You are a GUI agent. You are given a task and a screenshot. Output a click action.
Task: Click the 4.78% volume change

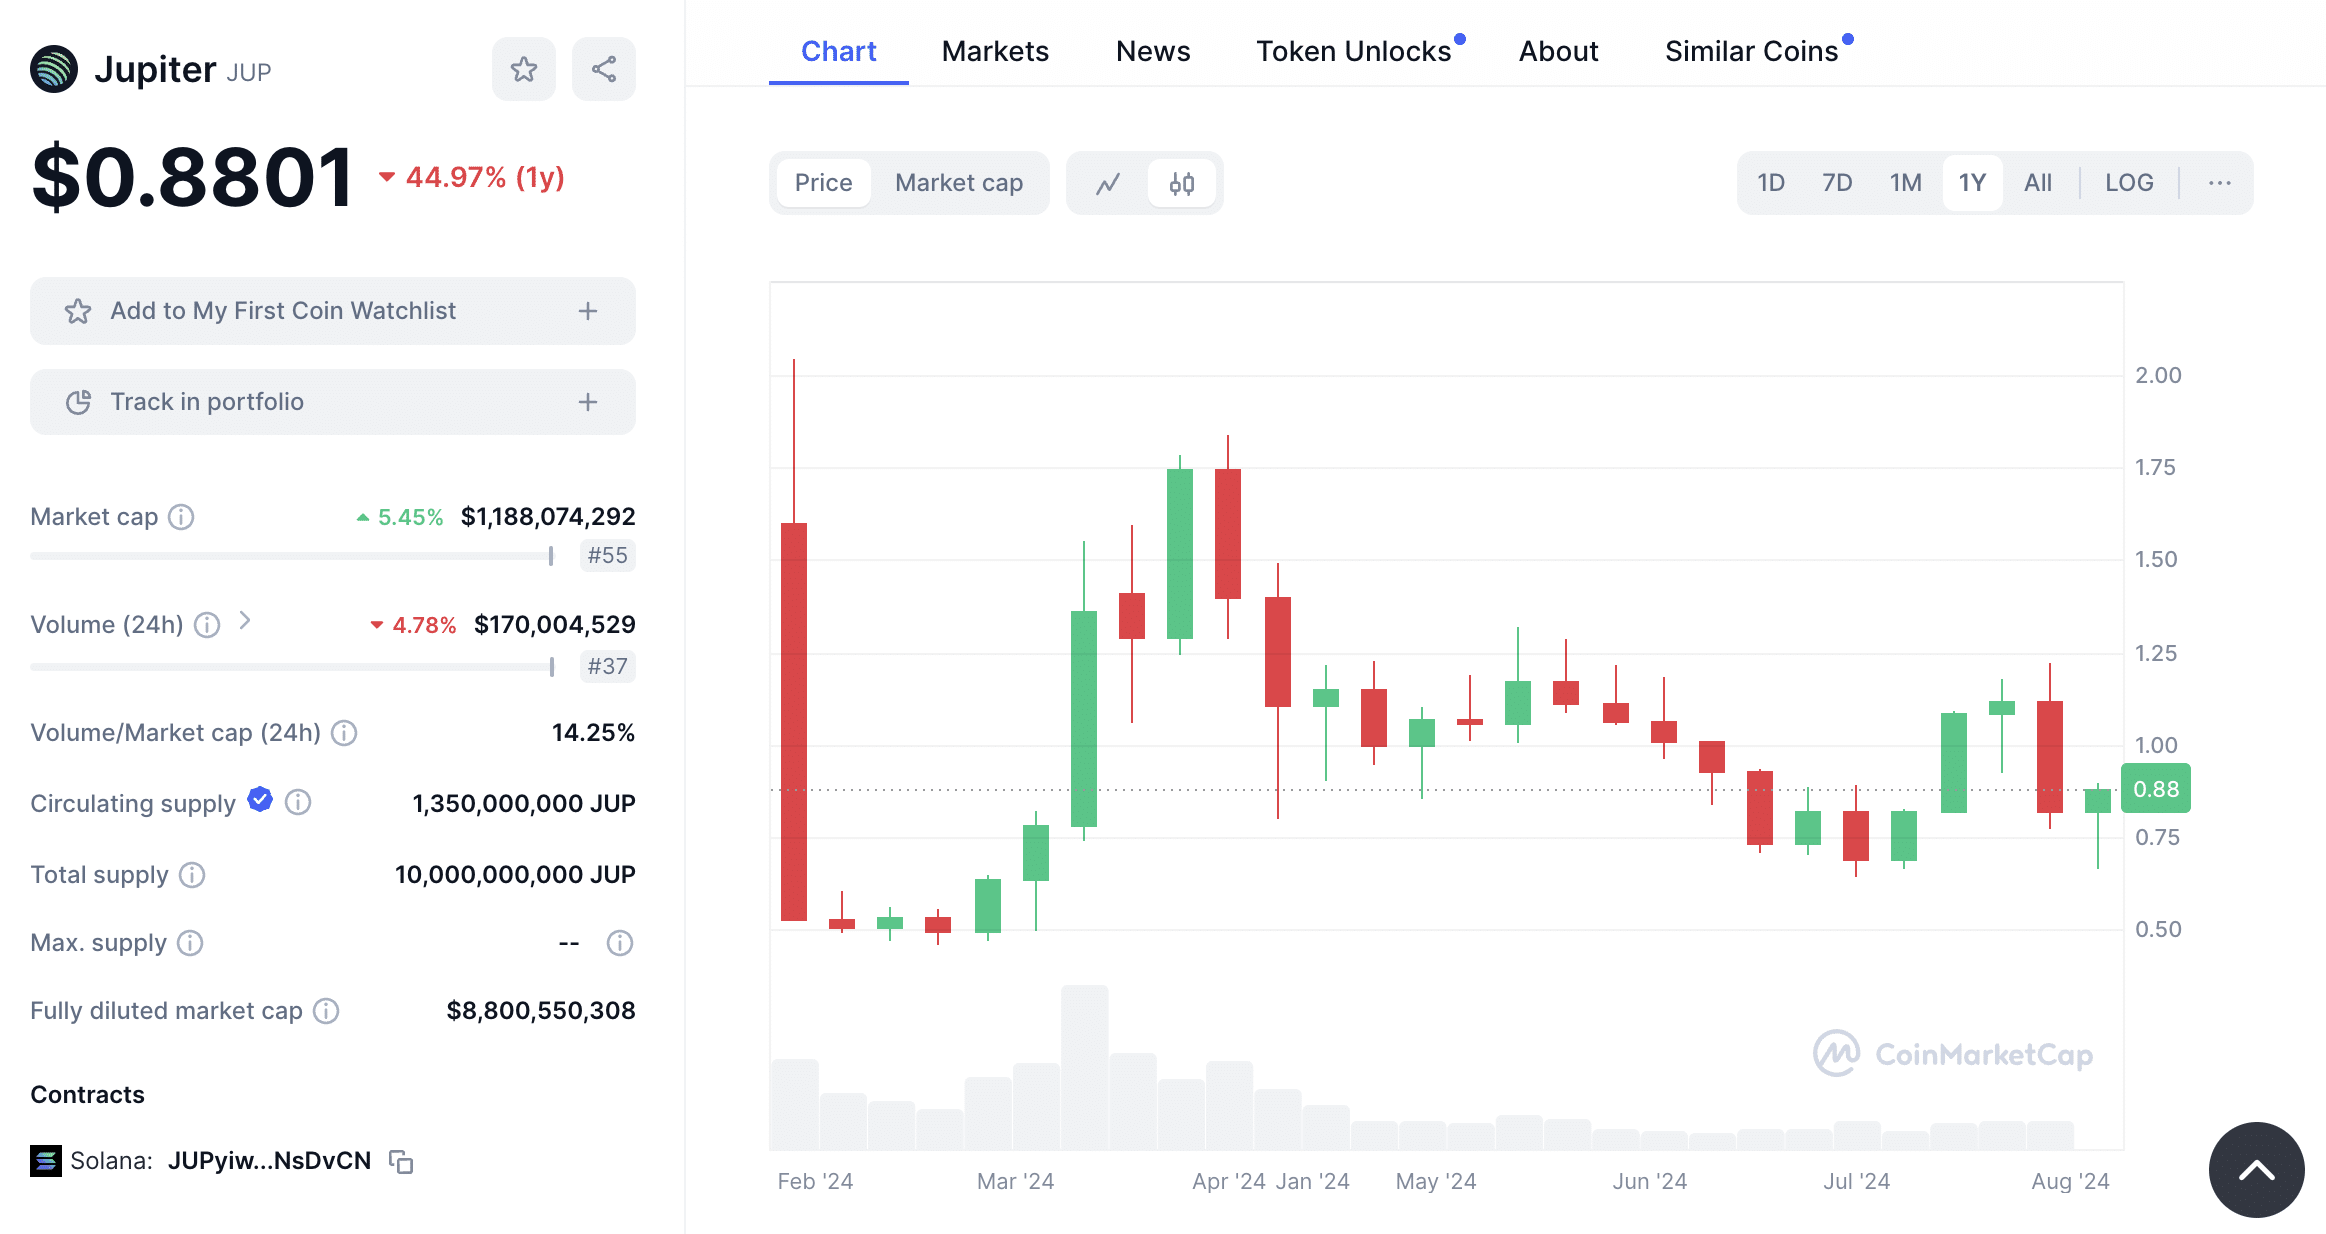point(413,625)
